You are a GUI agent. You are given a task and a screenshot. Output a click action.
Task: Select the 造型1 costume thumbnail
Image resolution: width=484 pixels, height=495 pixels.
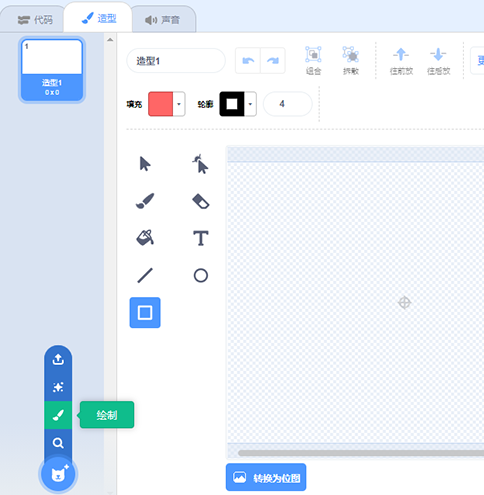click(52, 70)
